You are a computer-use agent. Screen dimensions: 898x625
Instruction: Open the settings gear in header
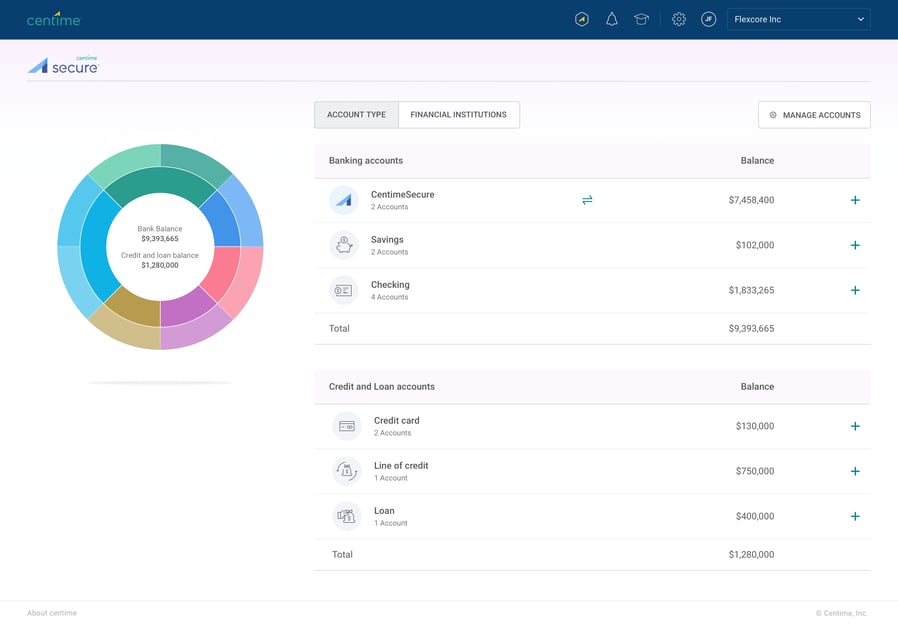[x=679, y=19]
